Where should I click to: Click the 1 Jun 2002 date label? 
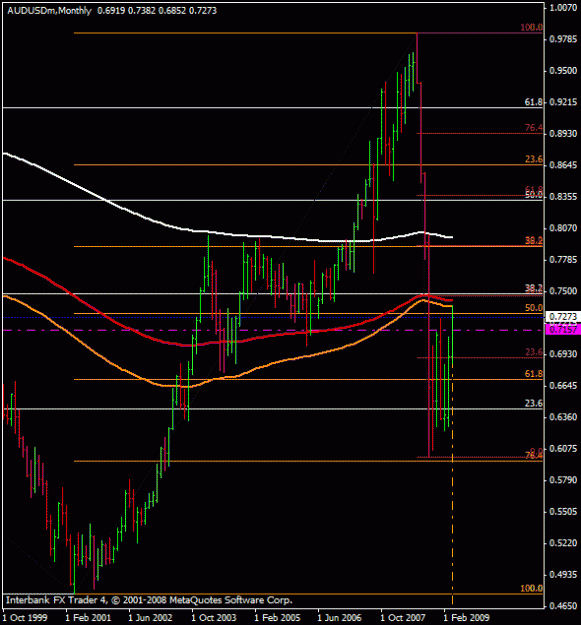151,617
